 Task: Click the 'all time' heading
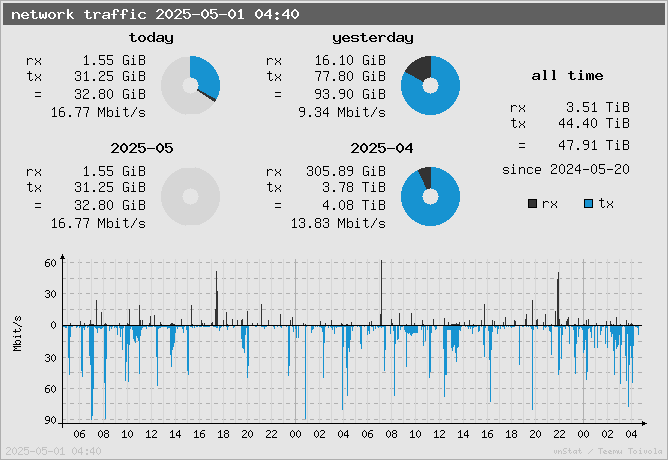567,75
